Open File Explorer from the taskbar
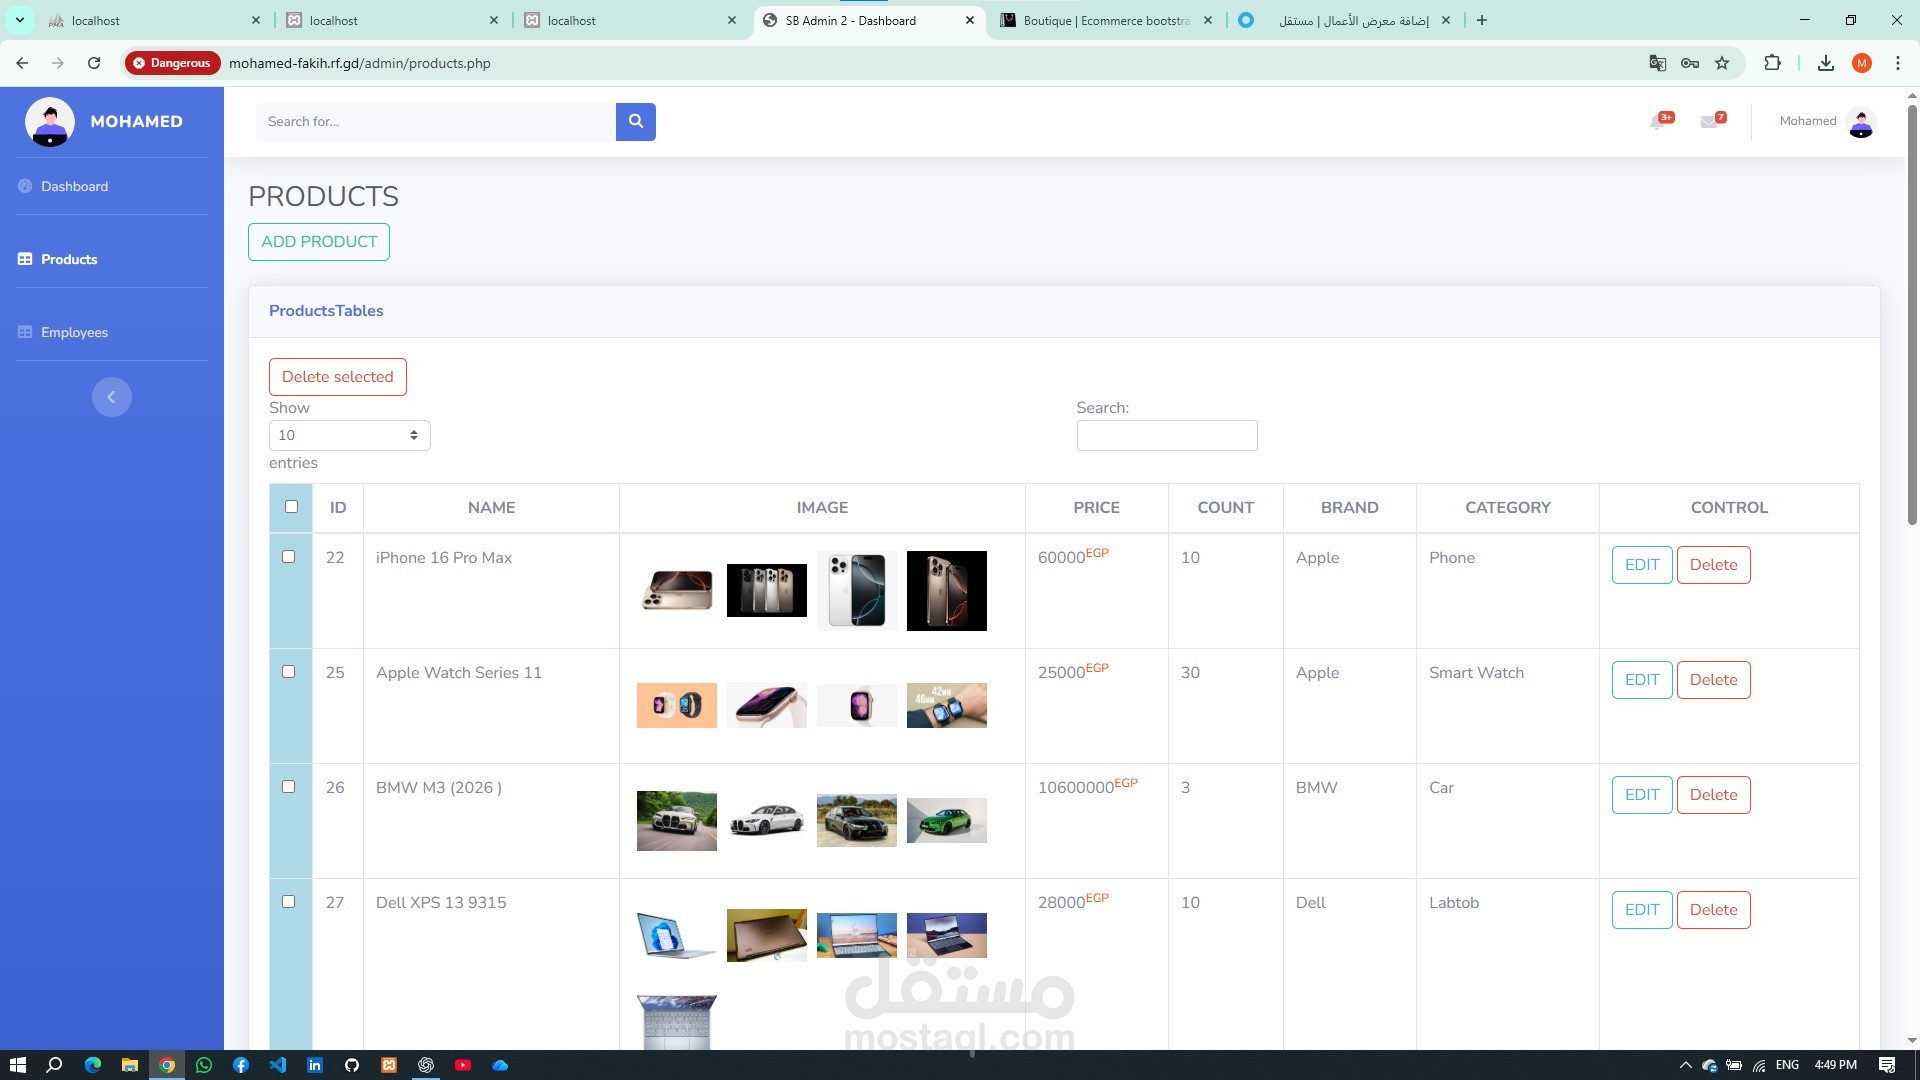The image size is (1920, 1080). pyautogui.click(x=129, y=1065)
